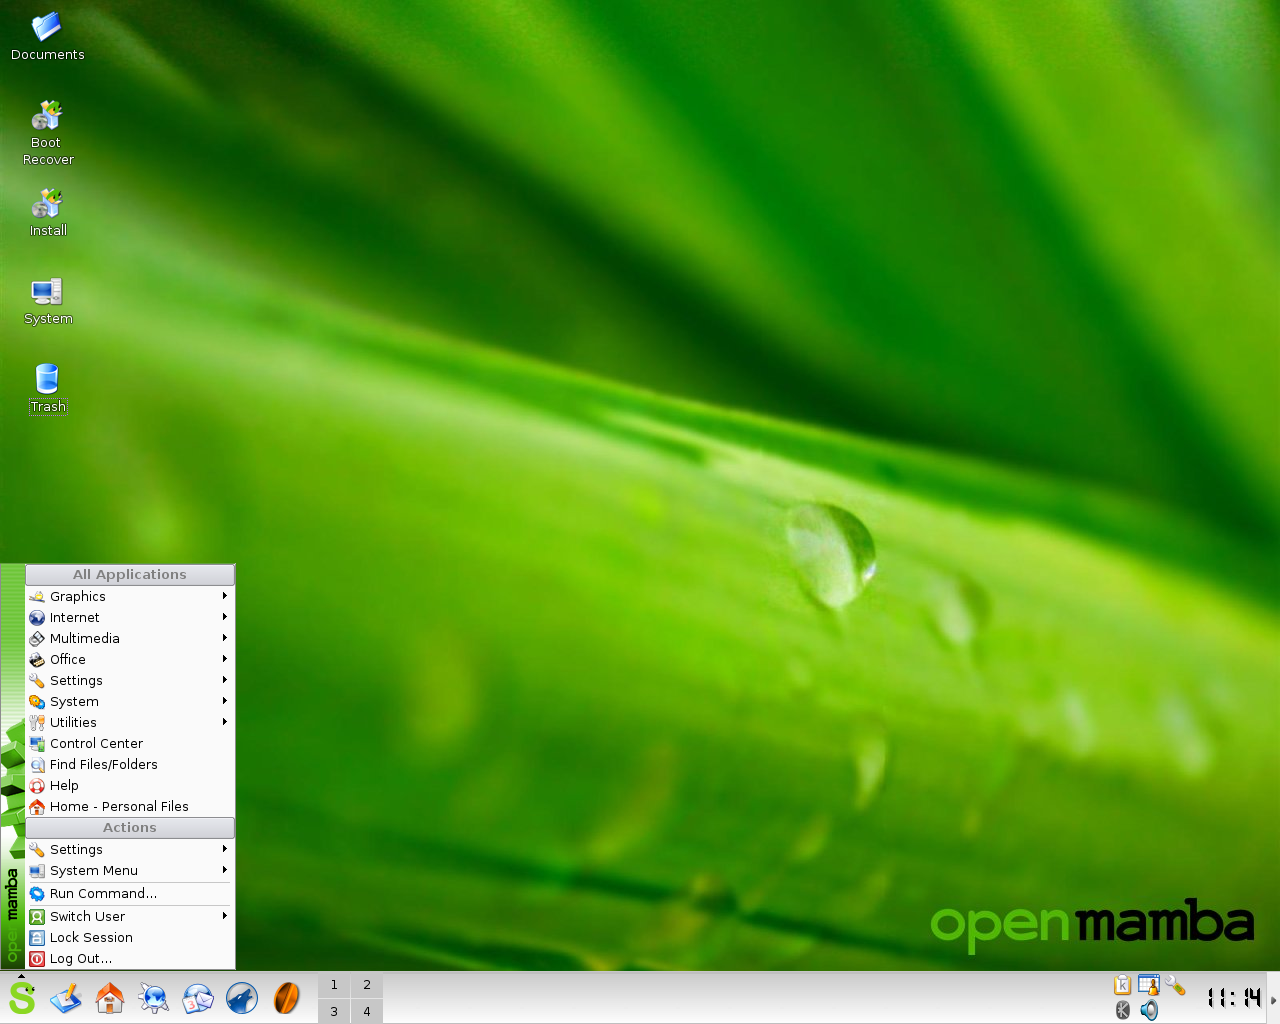Image resolution: width=1280 pixels, height=1024 pixels.
Task: Select the System desktop icon
Action: (47, 300)
